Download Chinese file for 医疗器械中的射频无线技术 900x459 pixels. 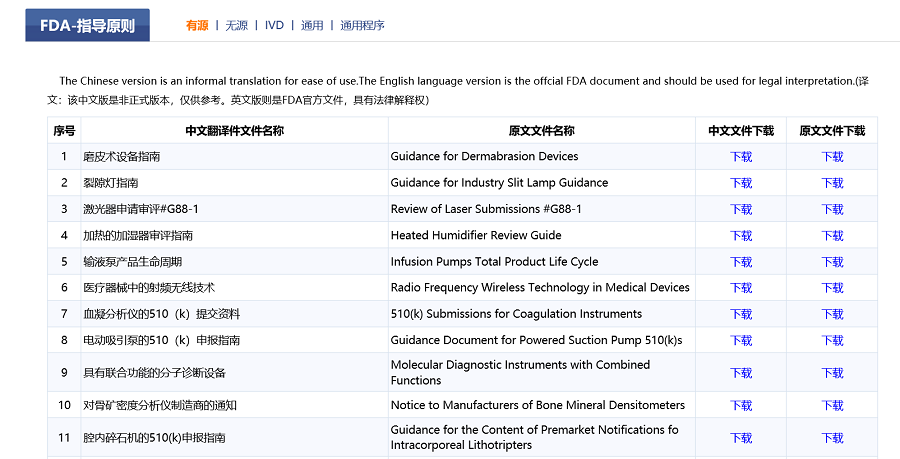point(741,288)
